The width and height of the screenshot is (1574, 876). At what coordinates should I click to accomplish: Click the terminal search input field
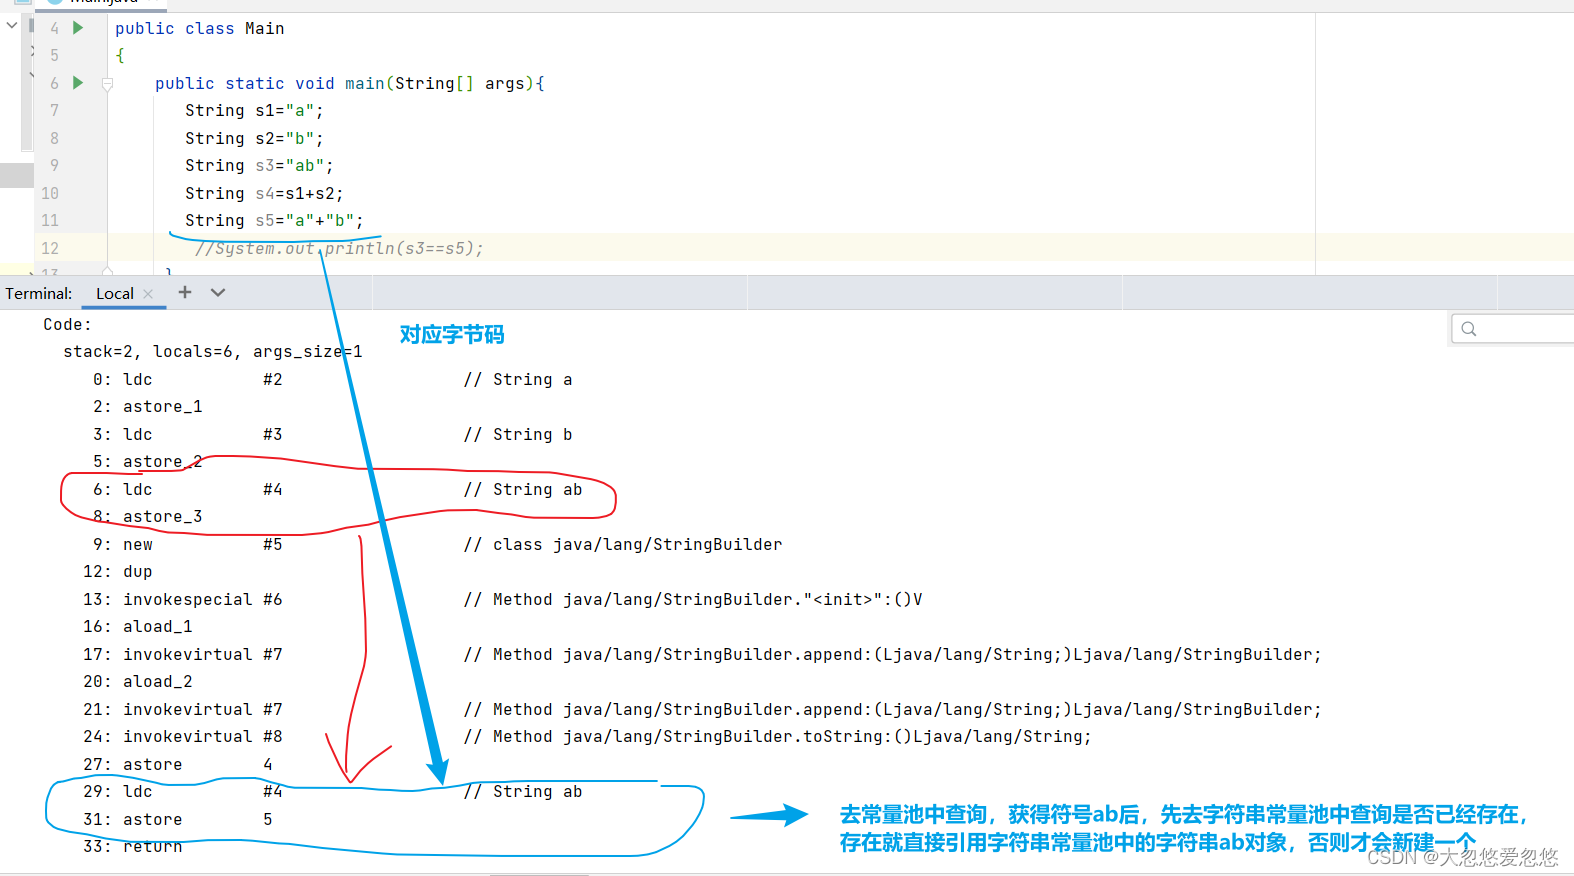(x=1513, y=329)
